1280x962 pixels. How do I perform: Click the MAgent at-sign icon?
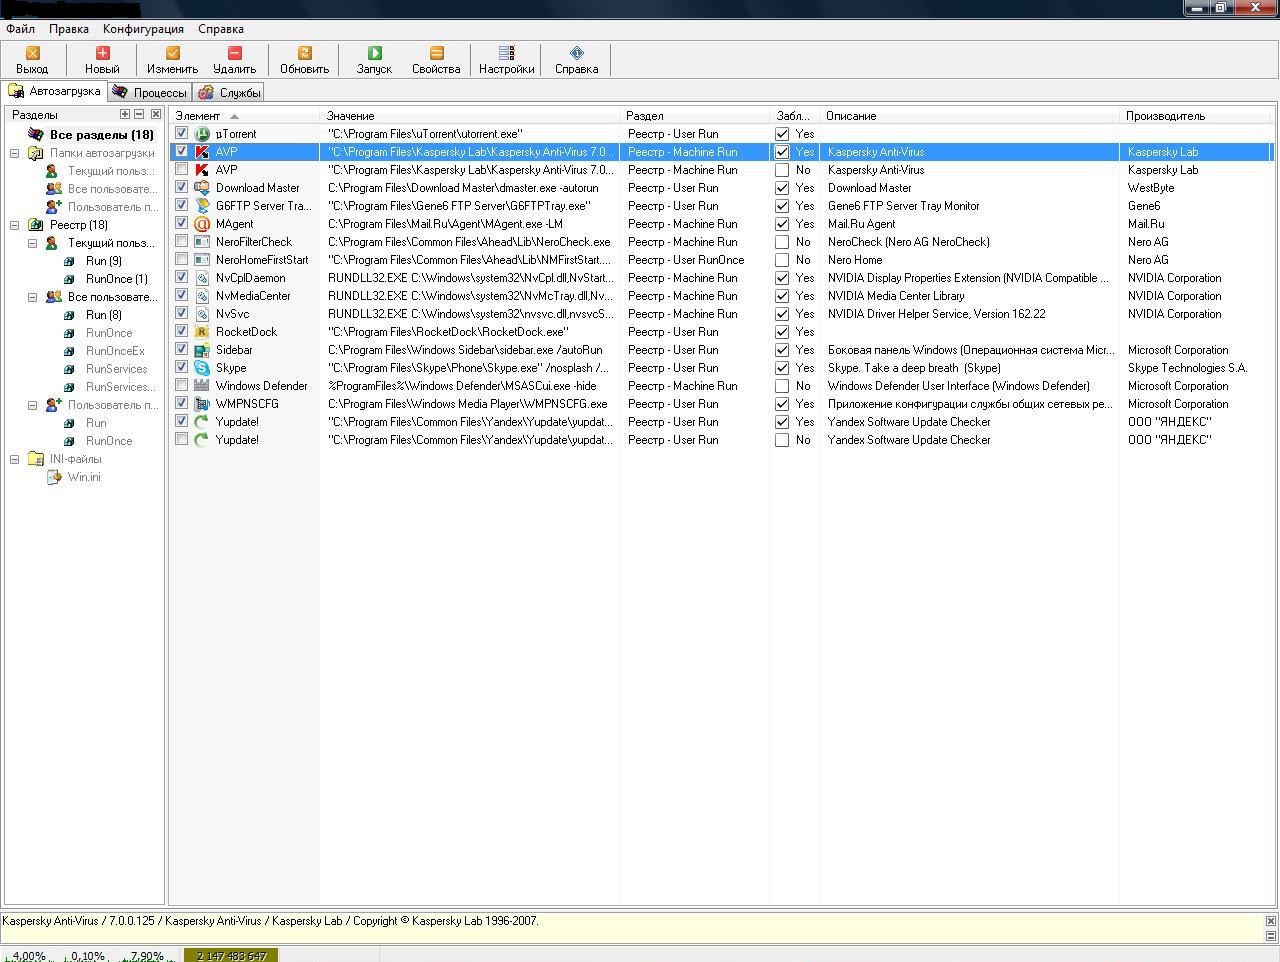coord(202,224)
